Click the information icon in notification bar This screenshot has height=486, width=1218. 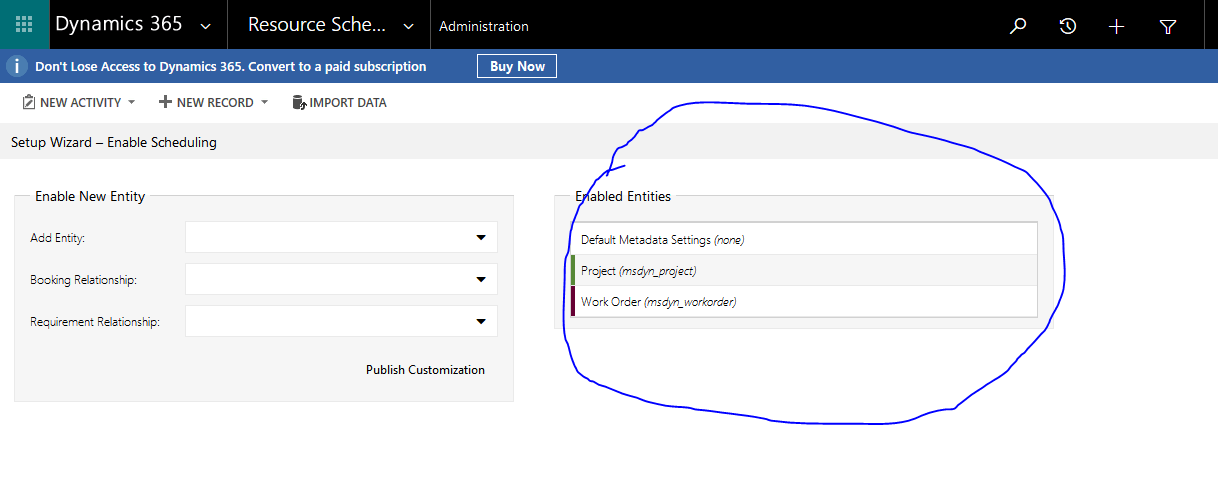(16, 66)
